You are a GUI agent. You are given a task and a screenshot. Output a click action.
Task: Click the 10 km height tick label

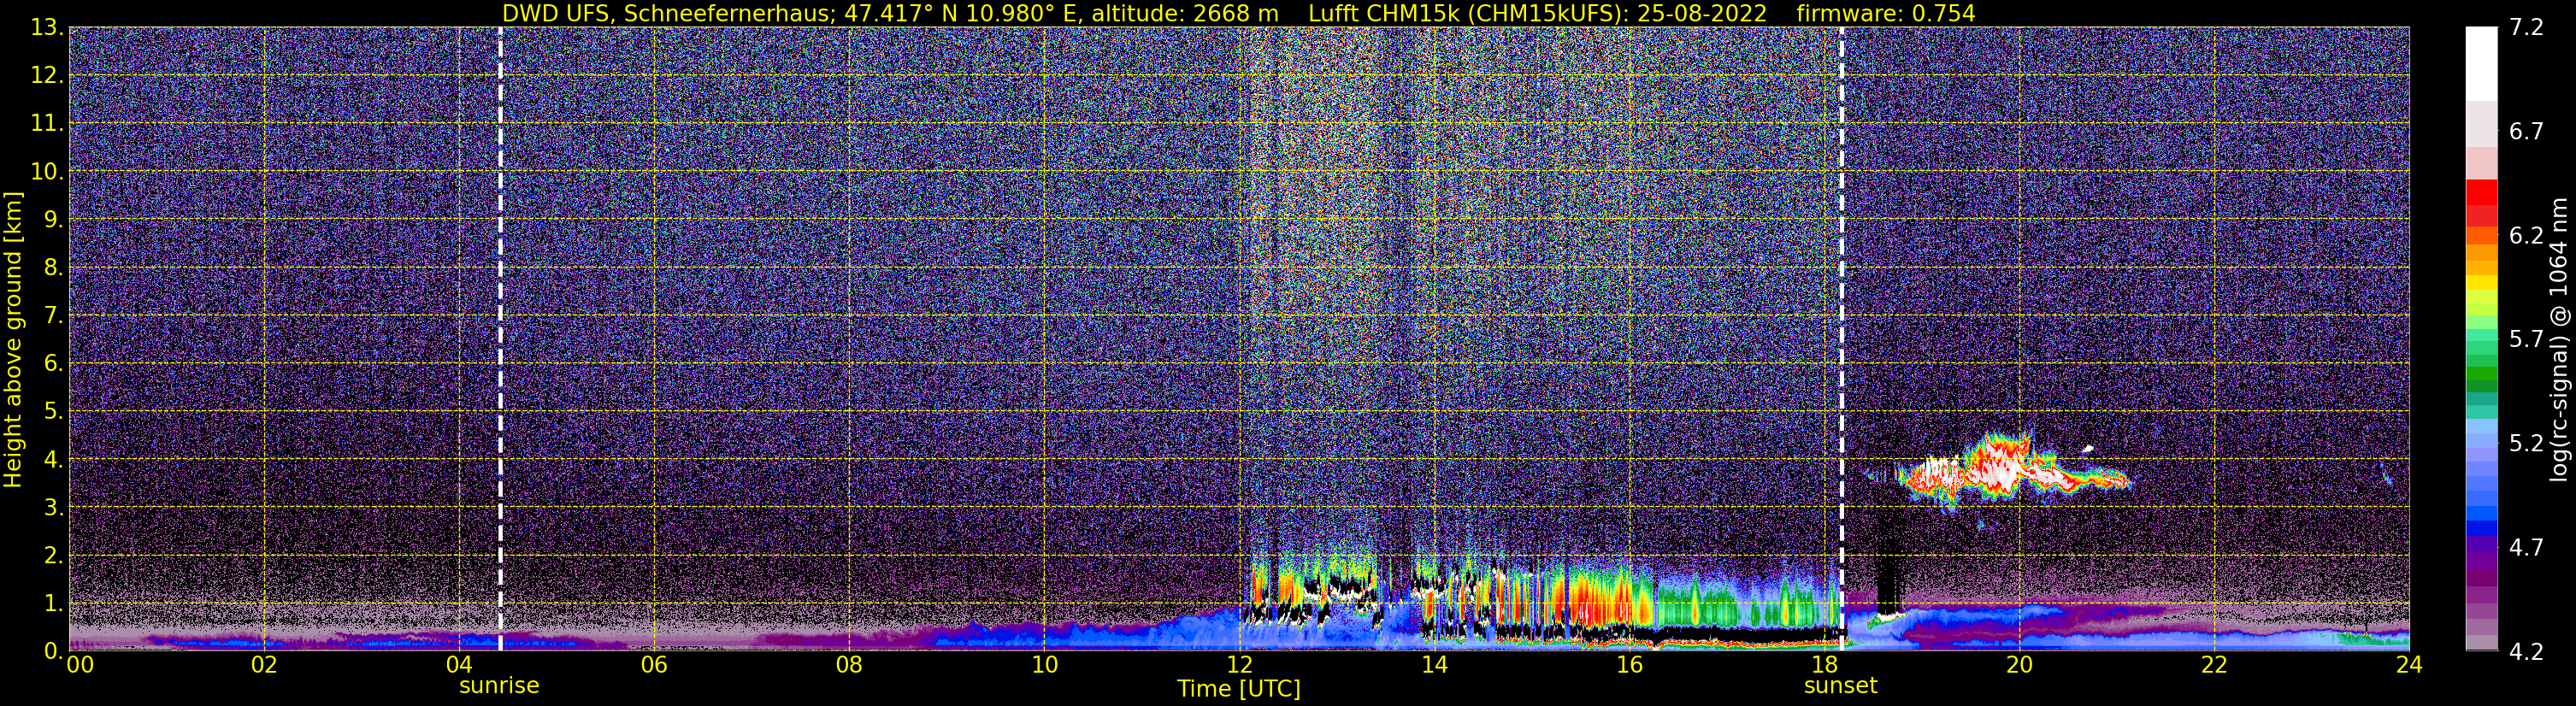point(49,171)
